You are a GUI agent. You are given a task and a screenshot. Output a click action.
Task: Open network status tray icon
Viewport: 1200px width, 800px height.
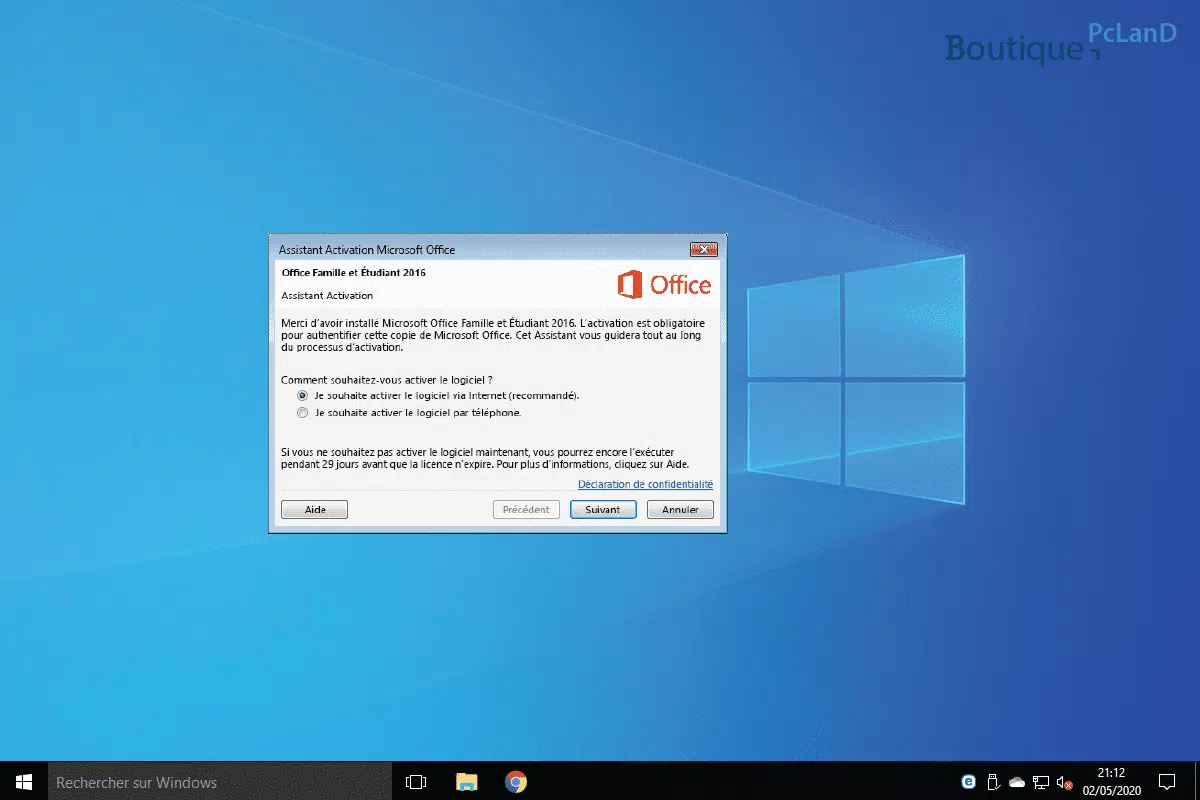click(x=1041, y=781)
